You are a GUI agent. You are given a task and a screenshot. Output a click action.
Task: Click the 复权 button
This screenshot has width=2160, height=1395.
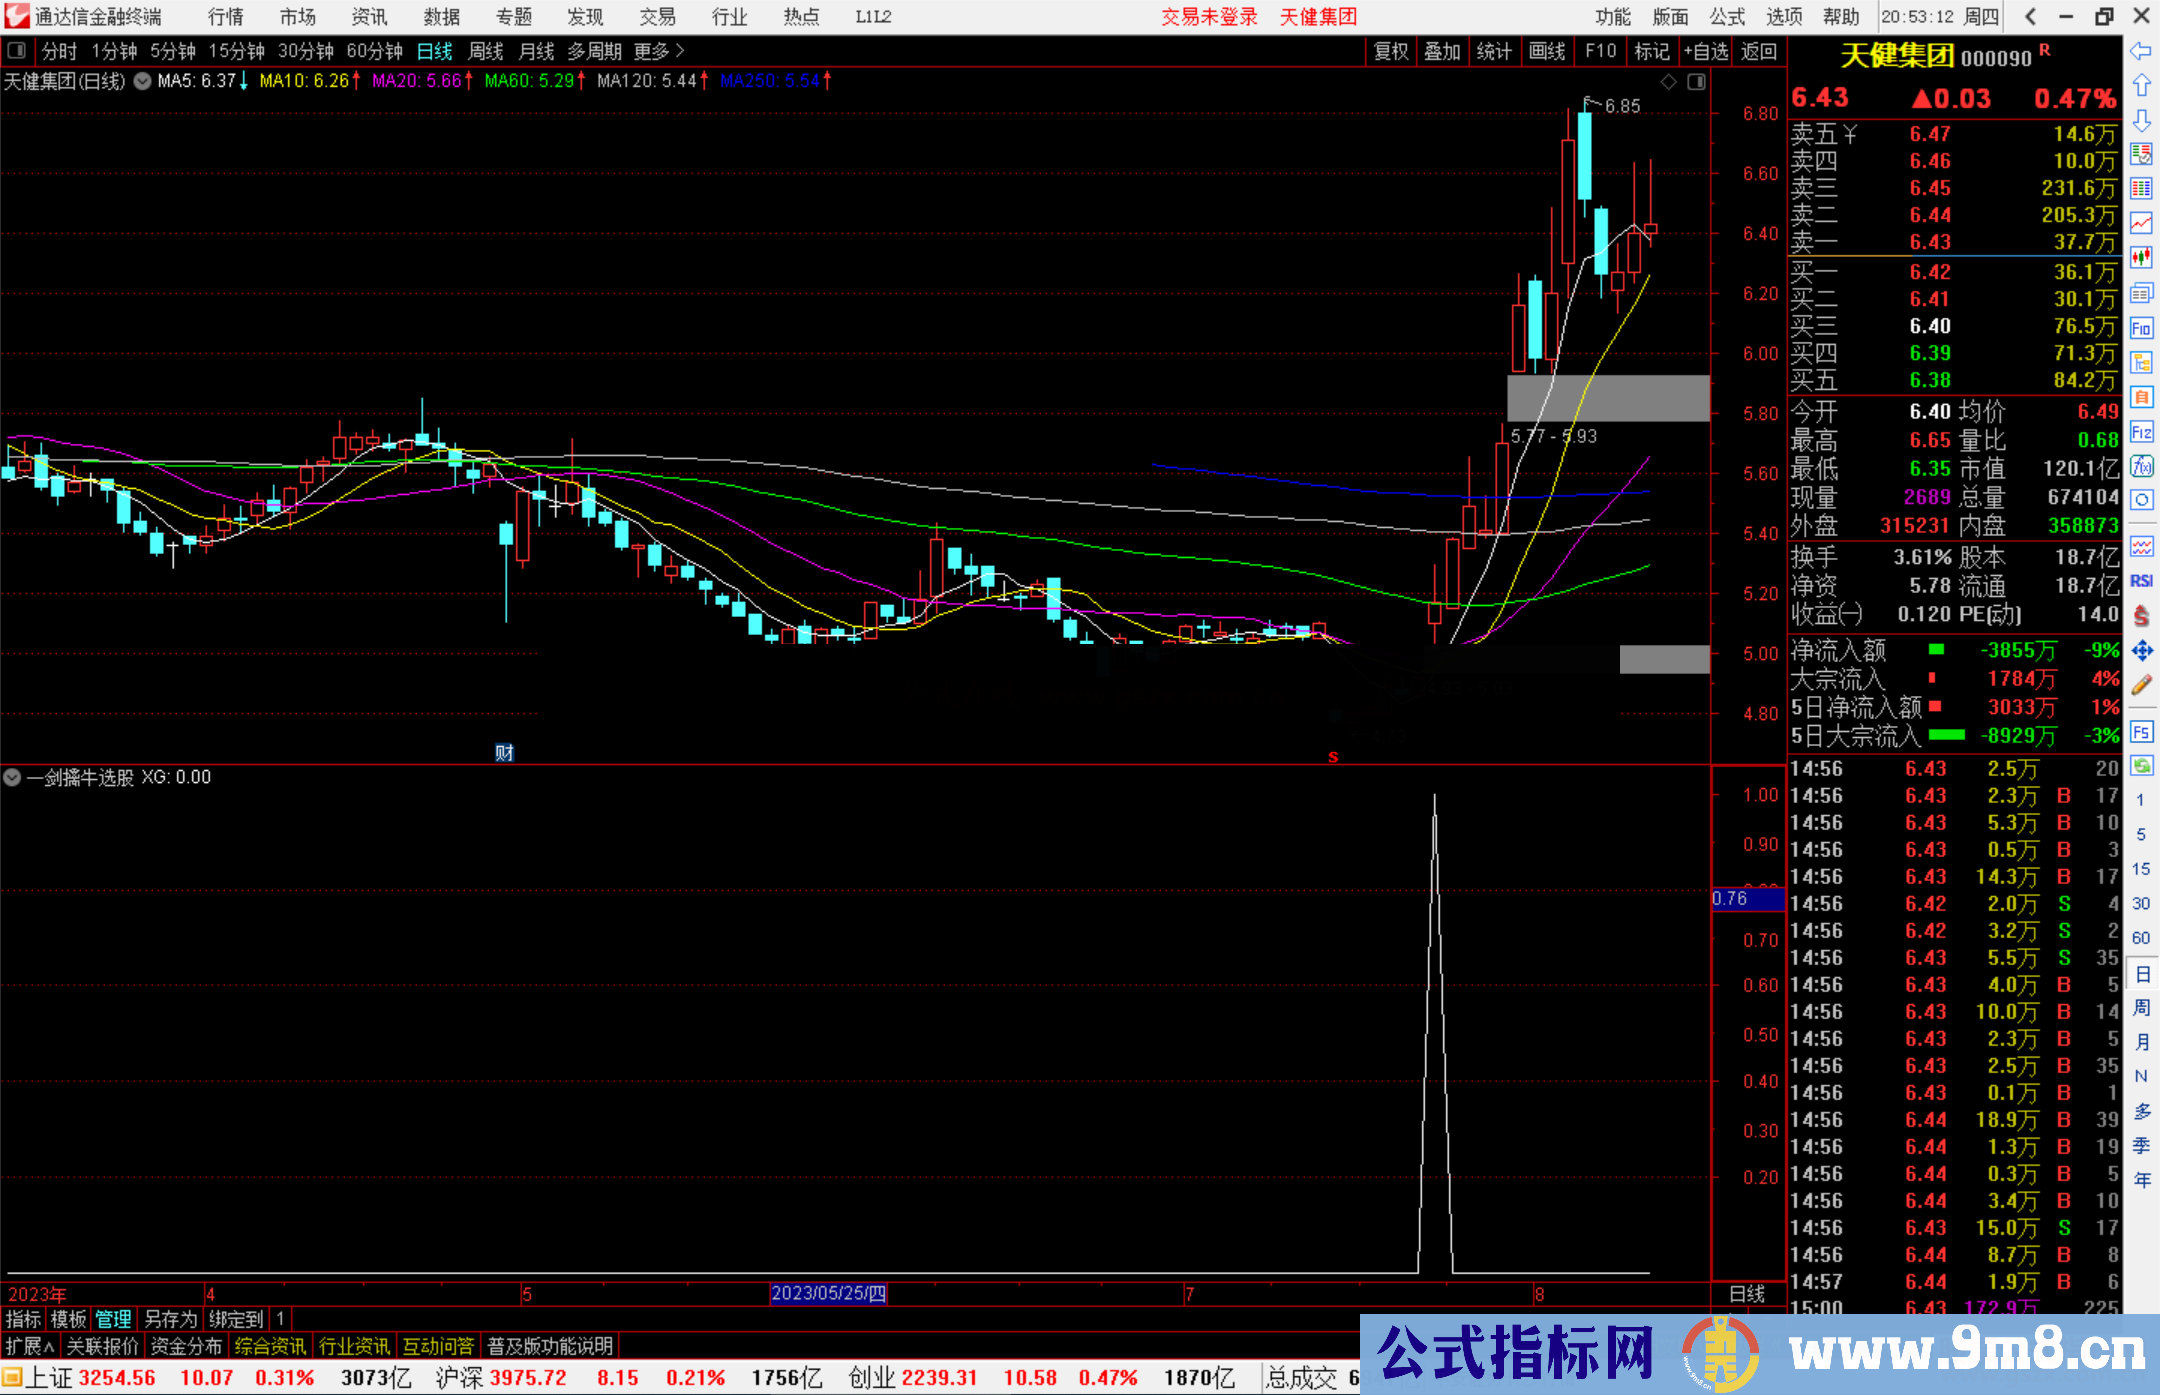1391,51
